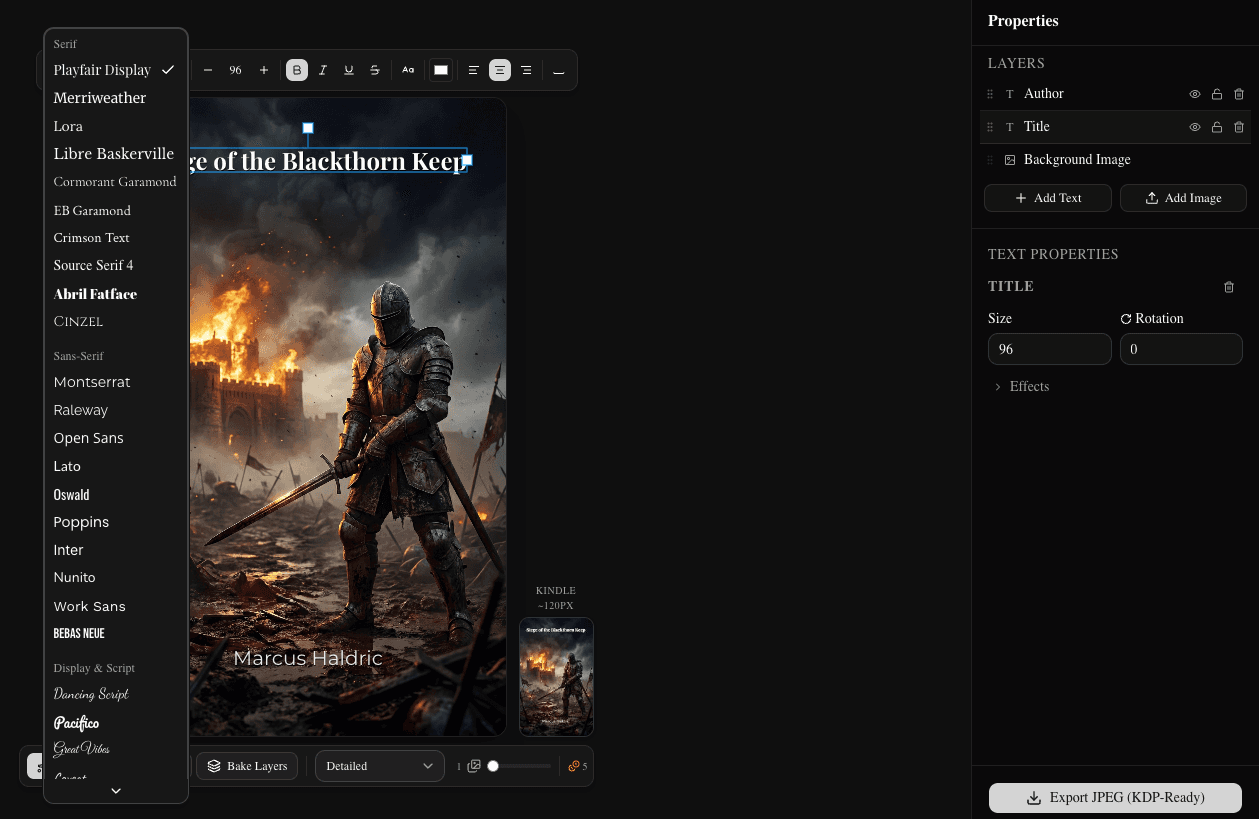Open the Detailed style dropdown
The image size is (1259, 819).
point(379,765)
